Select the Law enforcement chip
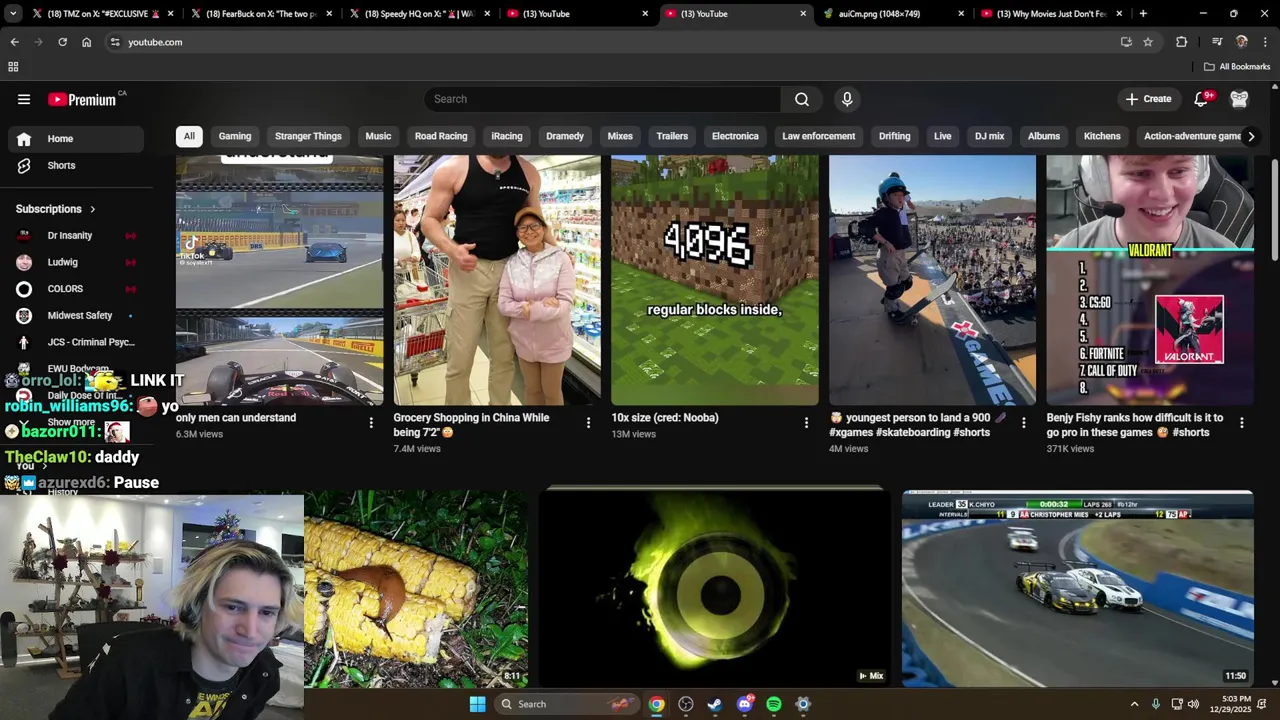 tap(819, 136)
